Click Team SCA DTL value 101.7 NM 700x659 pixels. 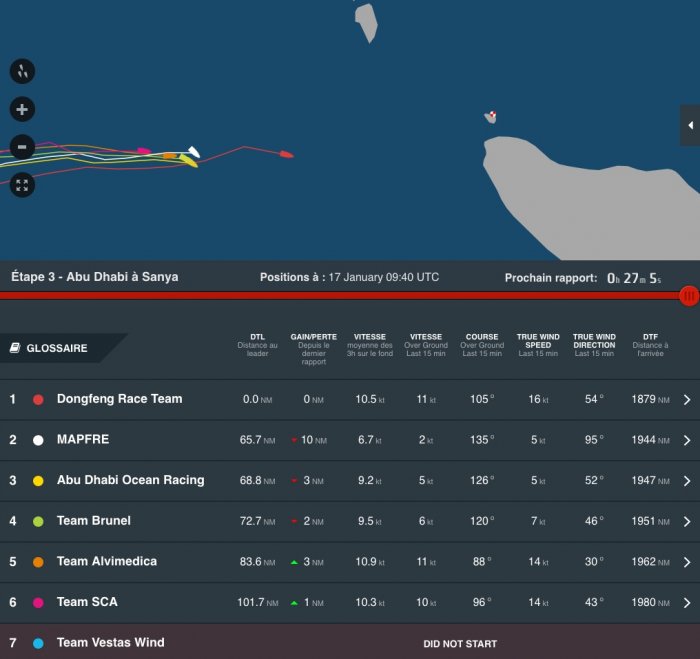[x=258, y=602]
